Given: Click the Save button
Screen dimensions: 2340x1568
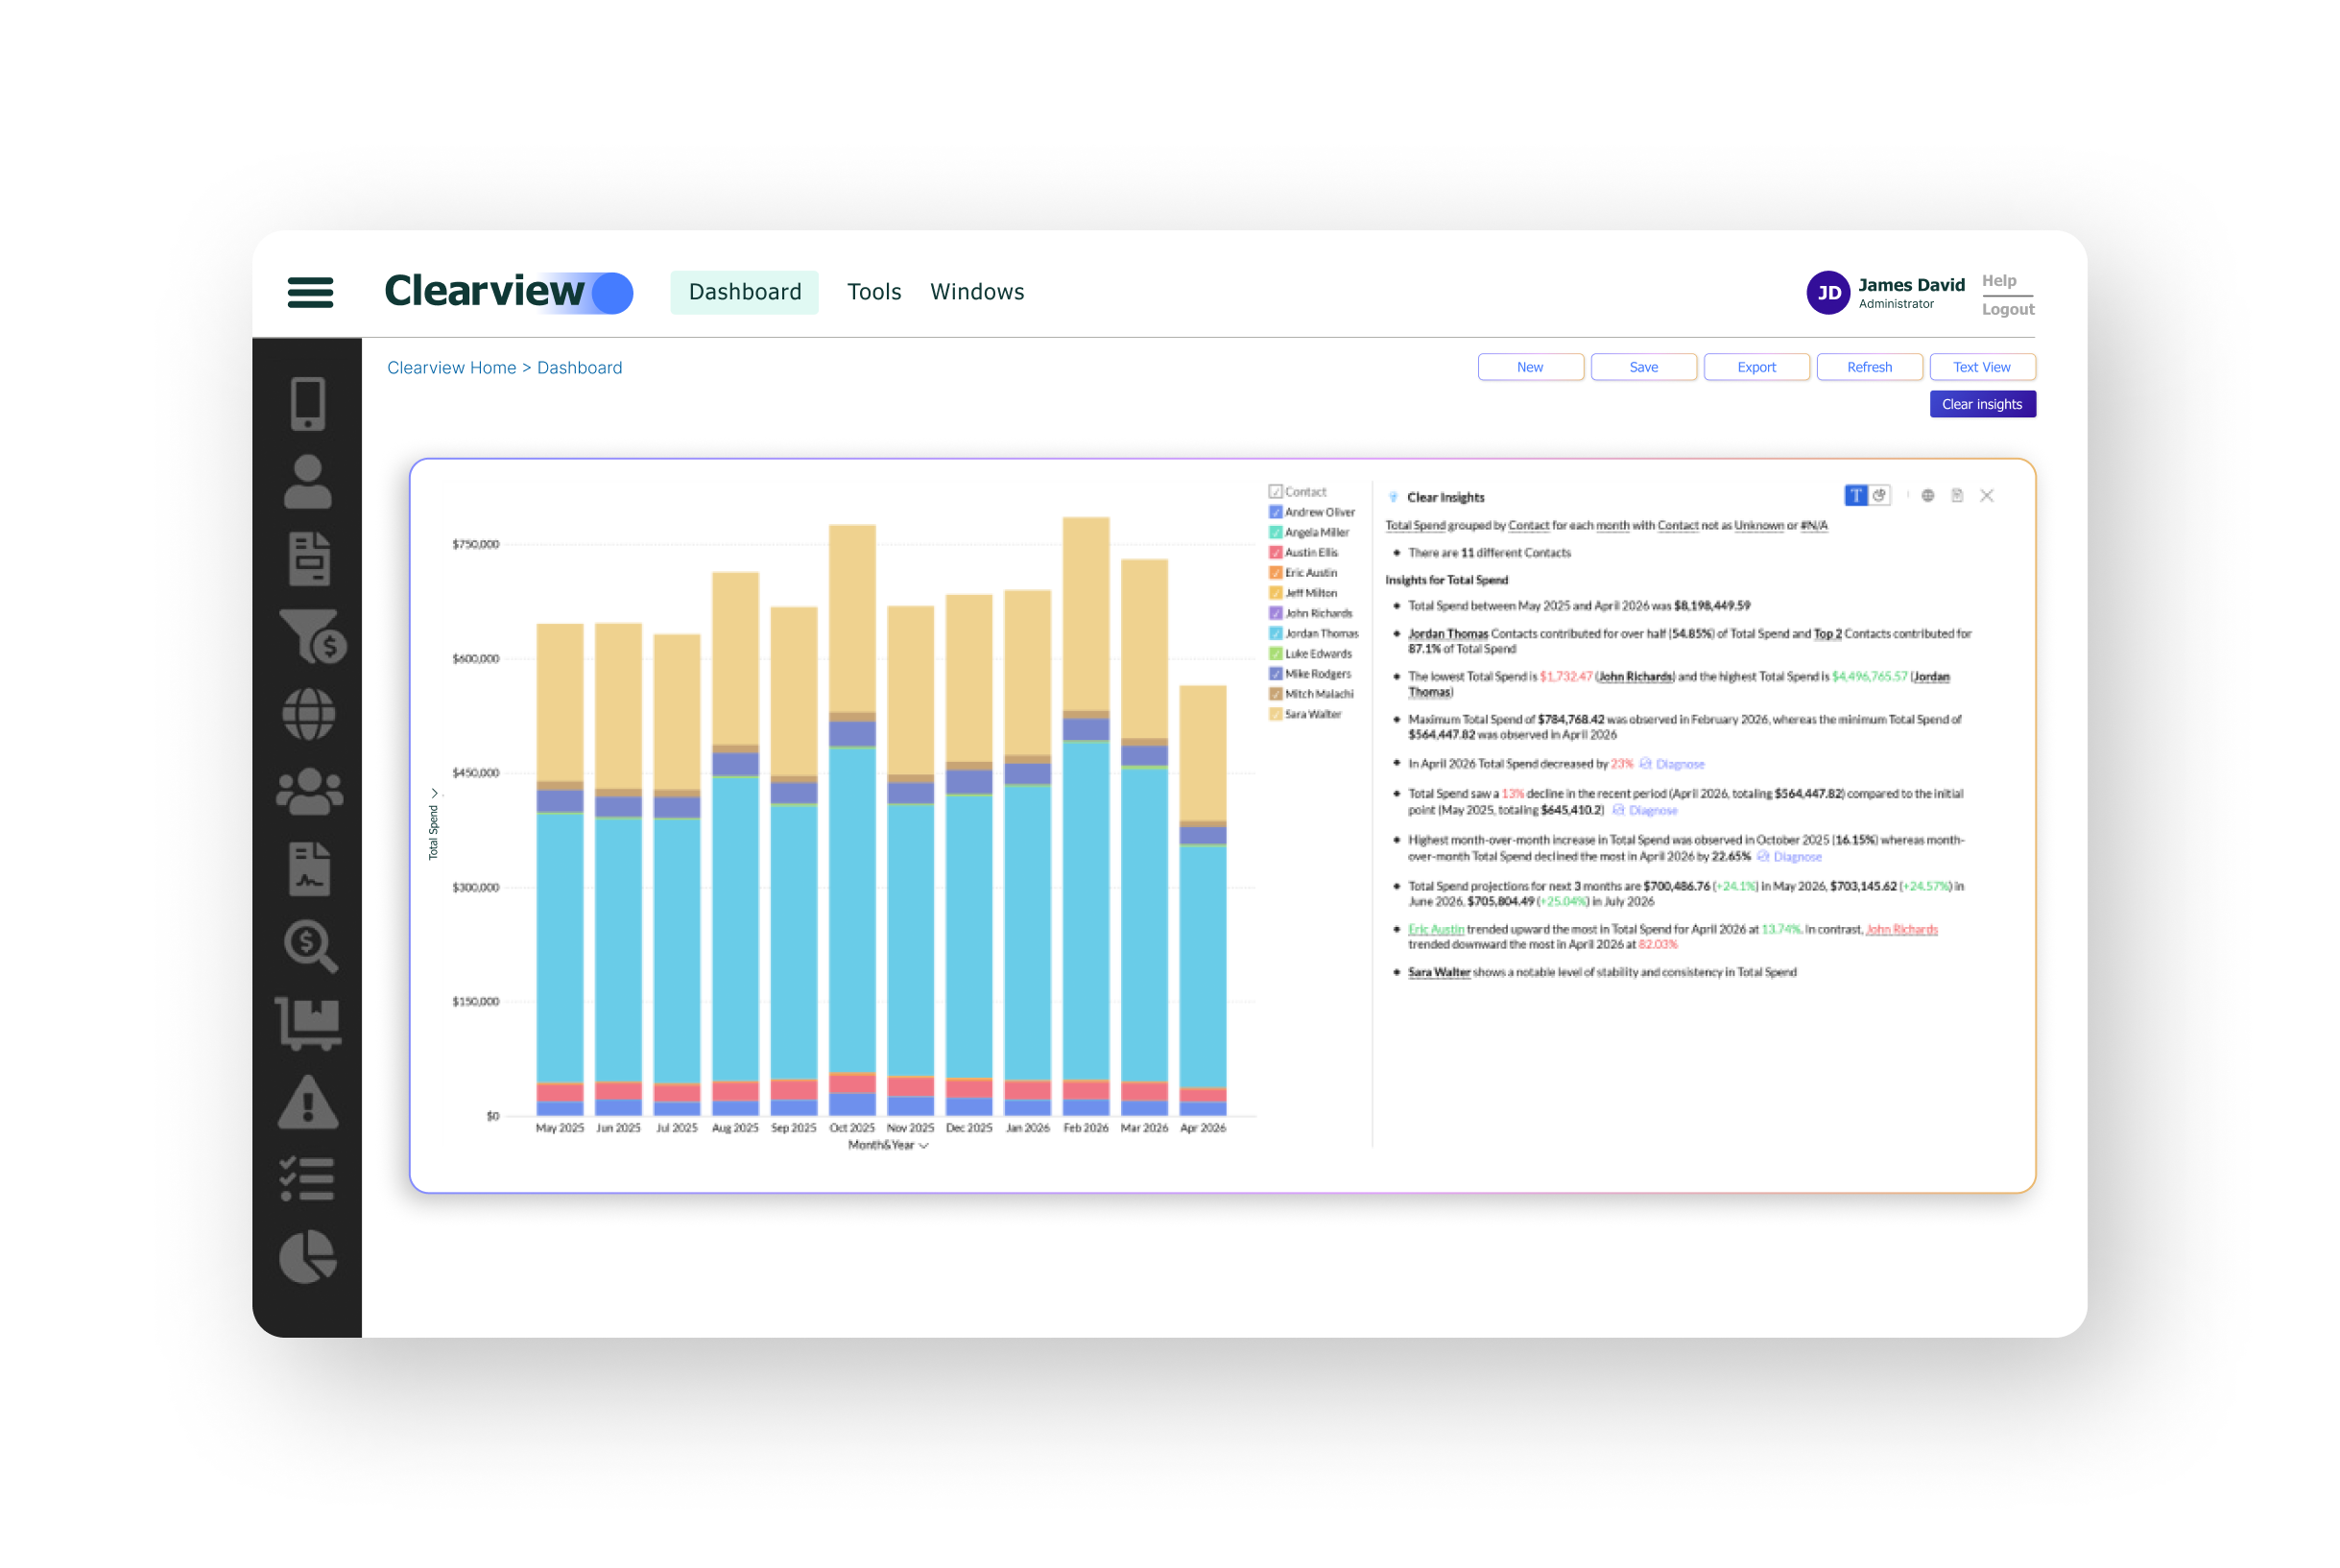Looking at the screenshot, I should (x=1643, y=367).
